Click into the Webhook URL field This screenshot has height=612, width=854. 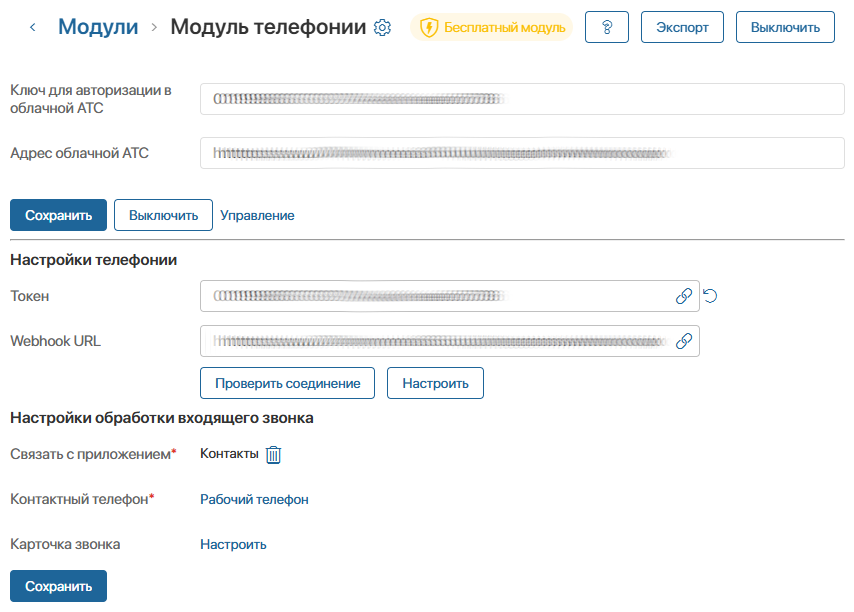(x=450, y=341)
